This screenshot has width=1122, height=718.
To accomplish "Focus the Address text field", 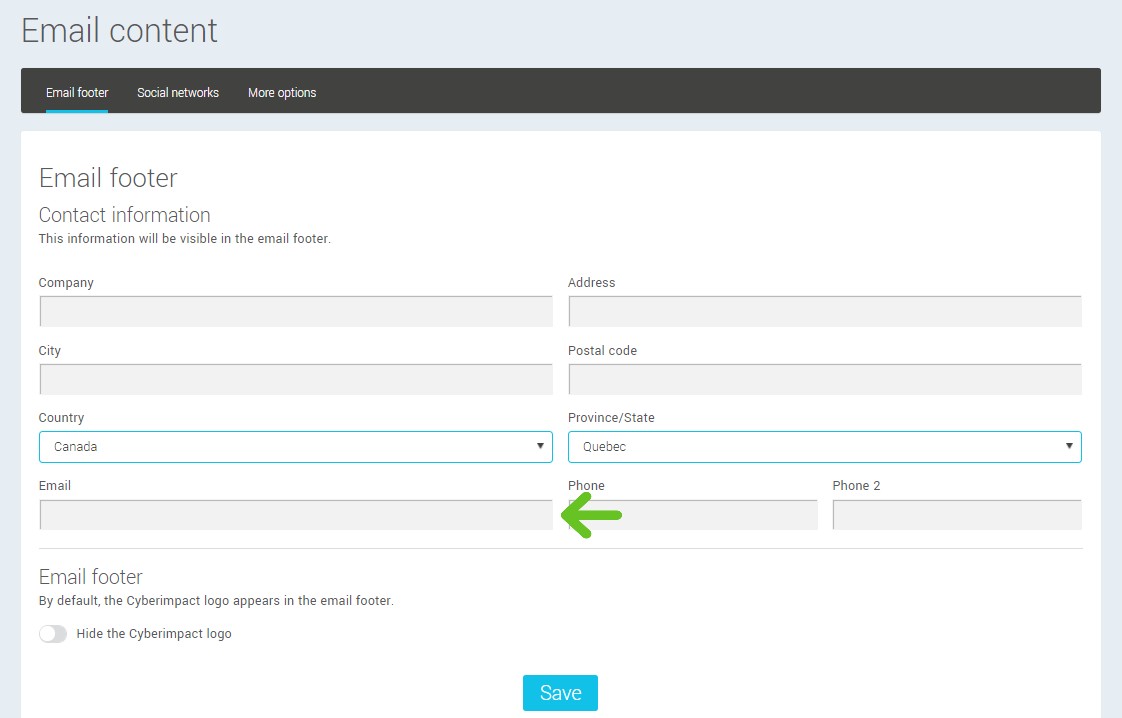I will [824, 312].
